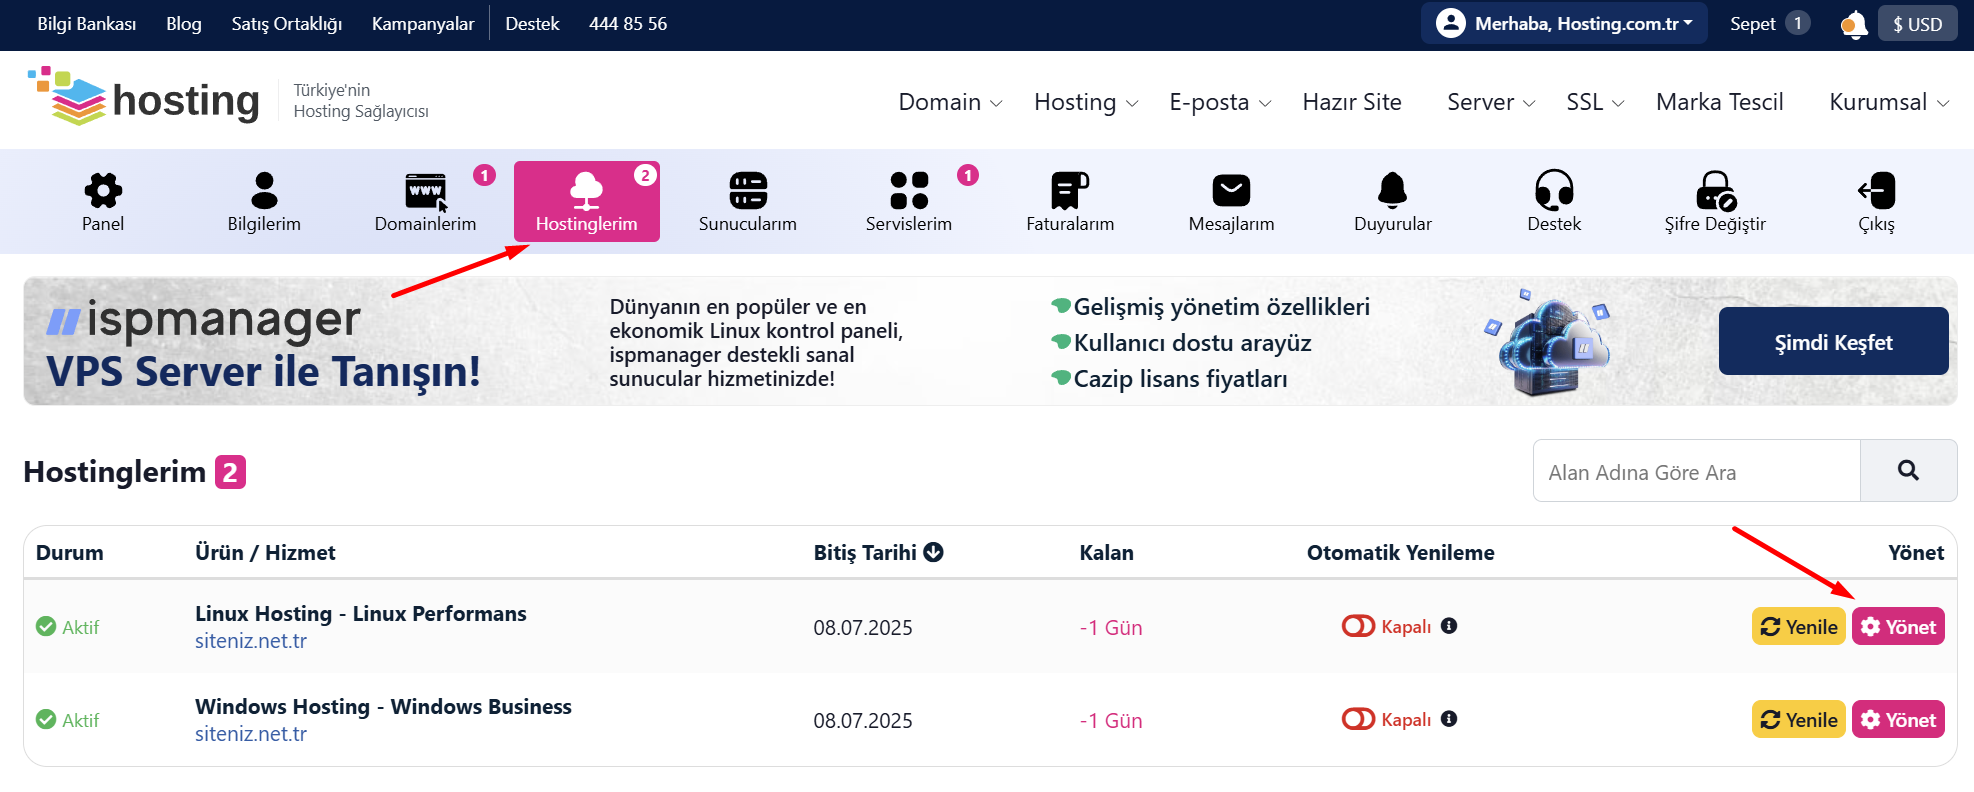Expand the Domain dropdown menu
The image size is (1974, 792).
(x=950, y=102)
